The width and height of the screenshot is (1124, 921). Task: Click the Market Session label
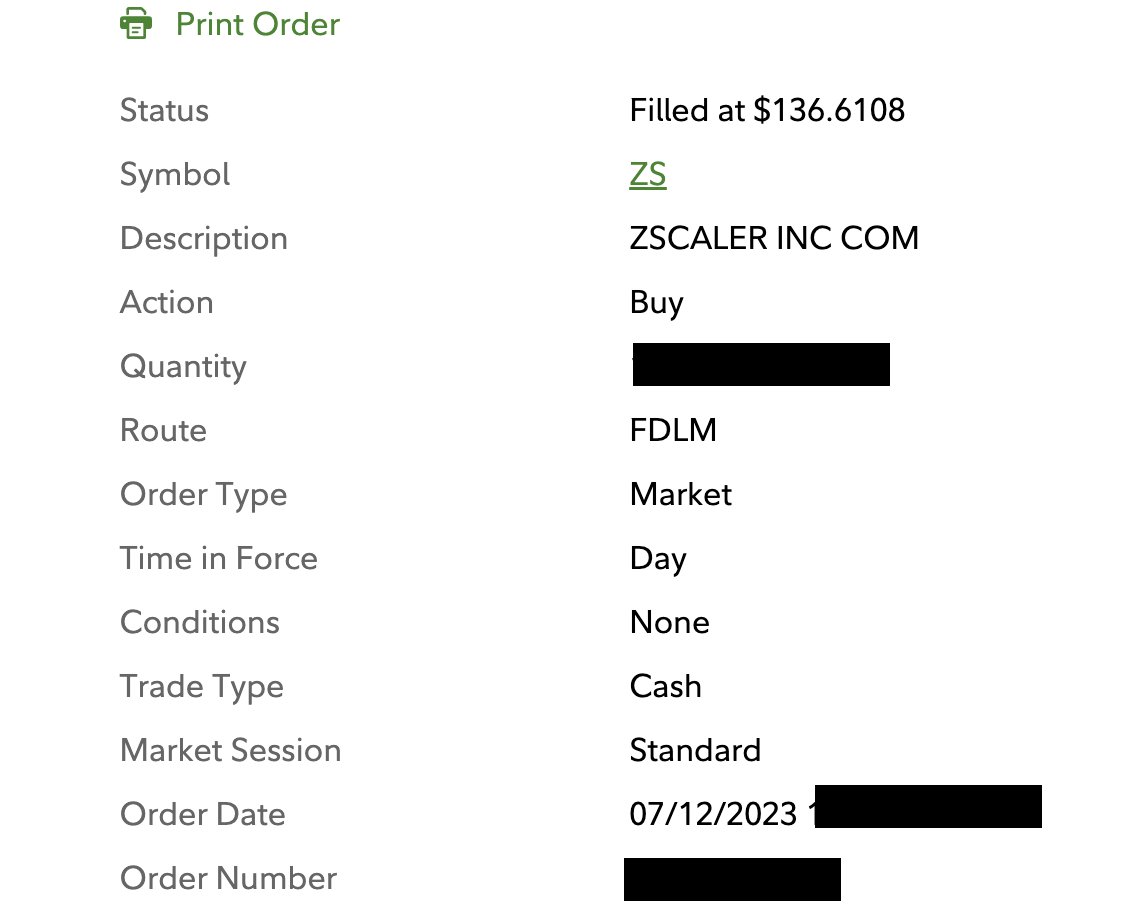click(231, 750)
